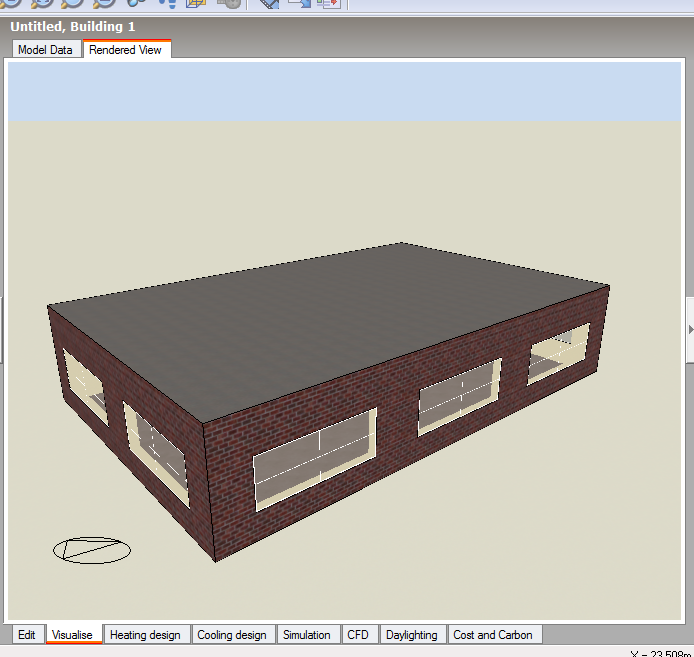This screenshot has height=657, width=694.
Task: Click the wireframe box toolbar icon
Action: click(x=197, y=4)
